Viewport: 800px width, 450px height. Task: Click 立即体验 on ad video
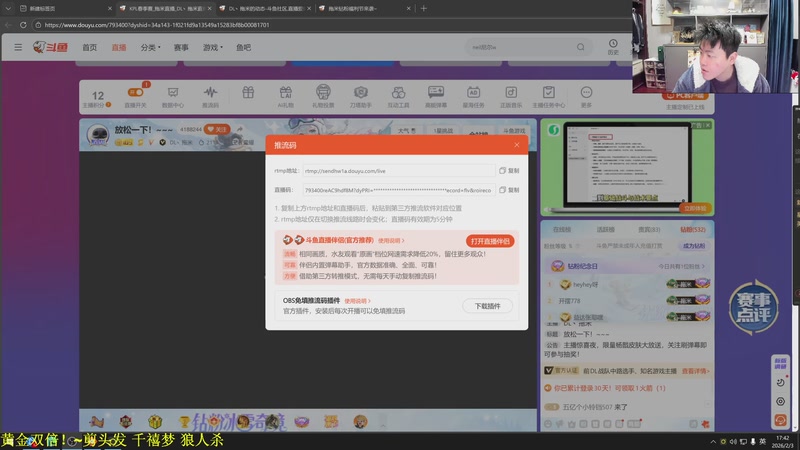click(695, 208)
